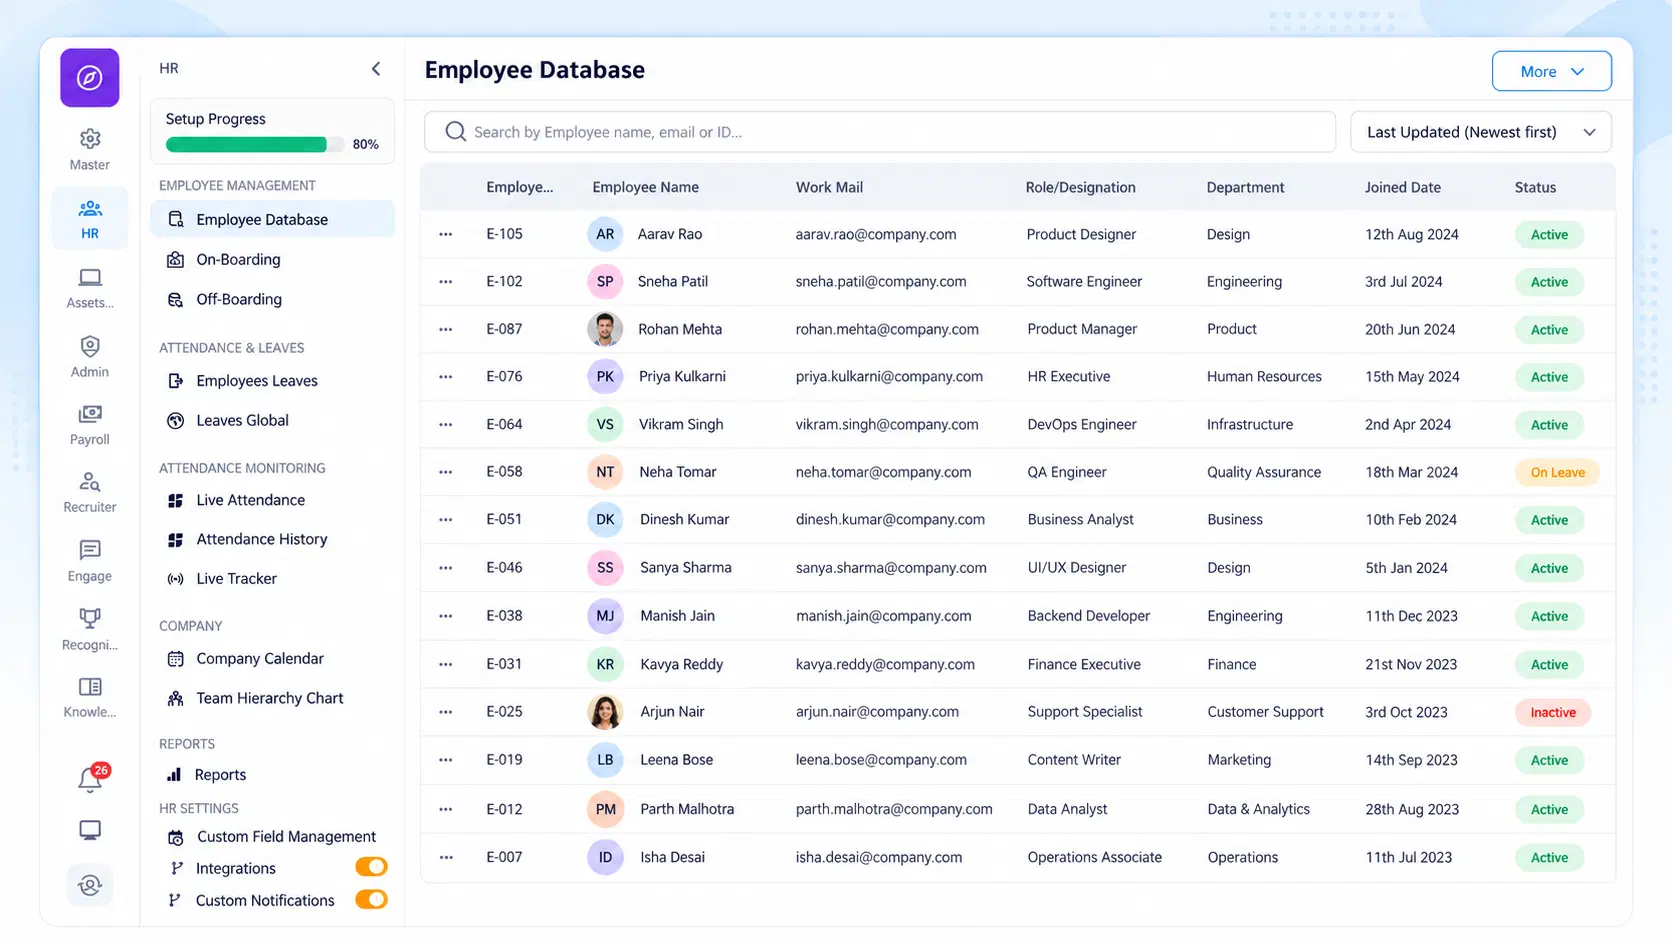Open the monitor icon in sidebar bottom
1672x941 pixels.
click(x=90, y=830)
